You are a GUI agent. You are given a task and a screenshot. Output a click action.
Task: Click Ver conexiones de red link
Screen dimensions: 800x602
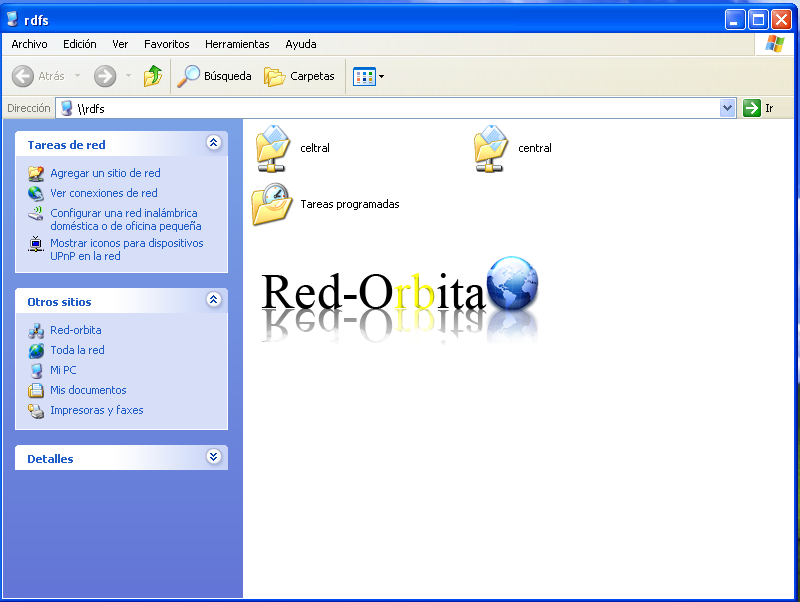click(x=104, y=193)
